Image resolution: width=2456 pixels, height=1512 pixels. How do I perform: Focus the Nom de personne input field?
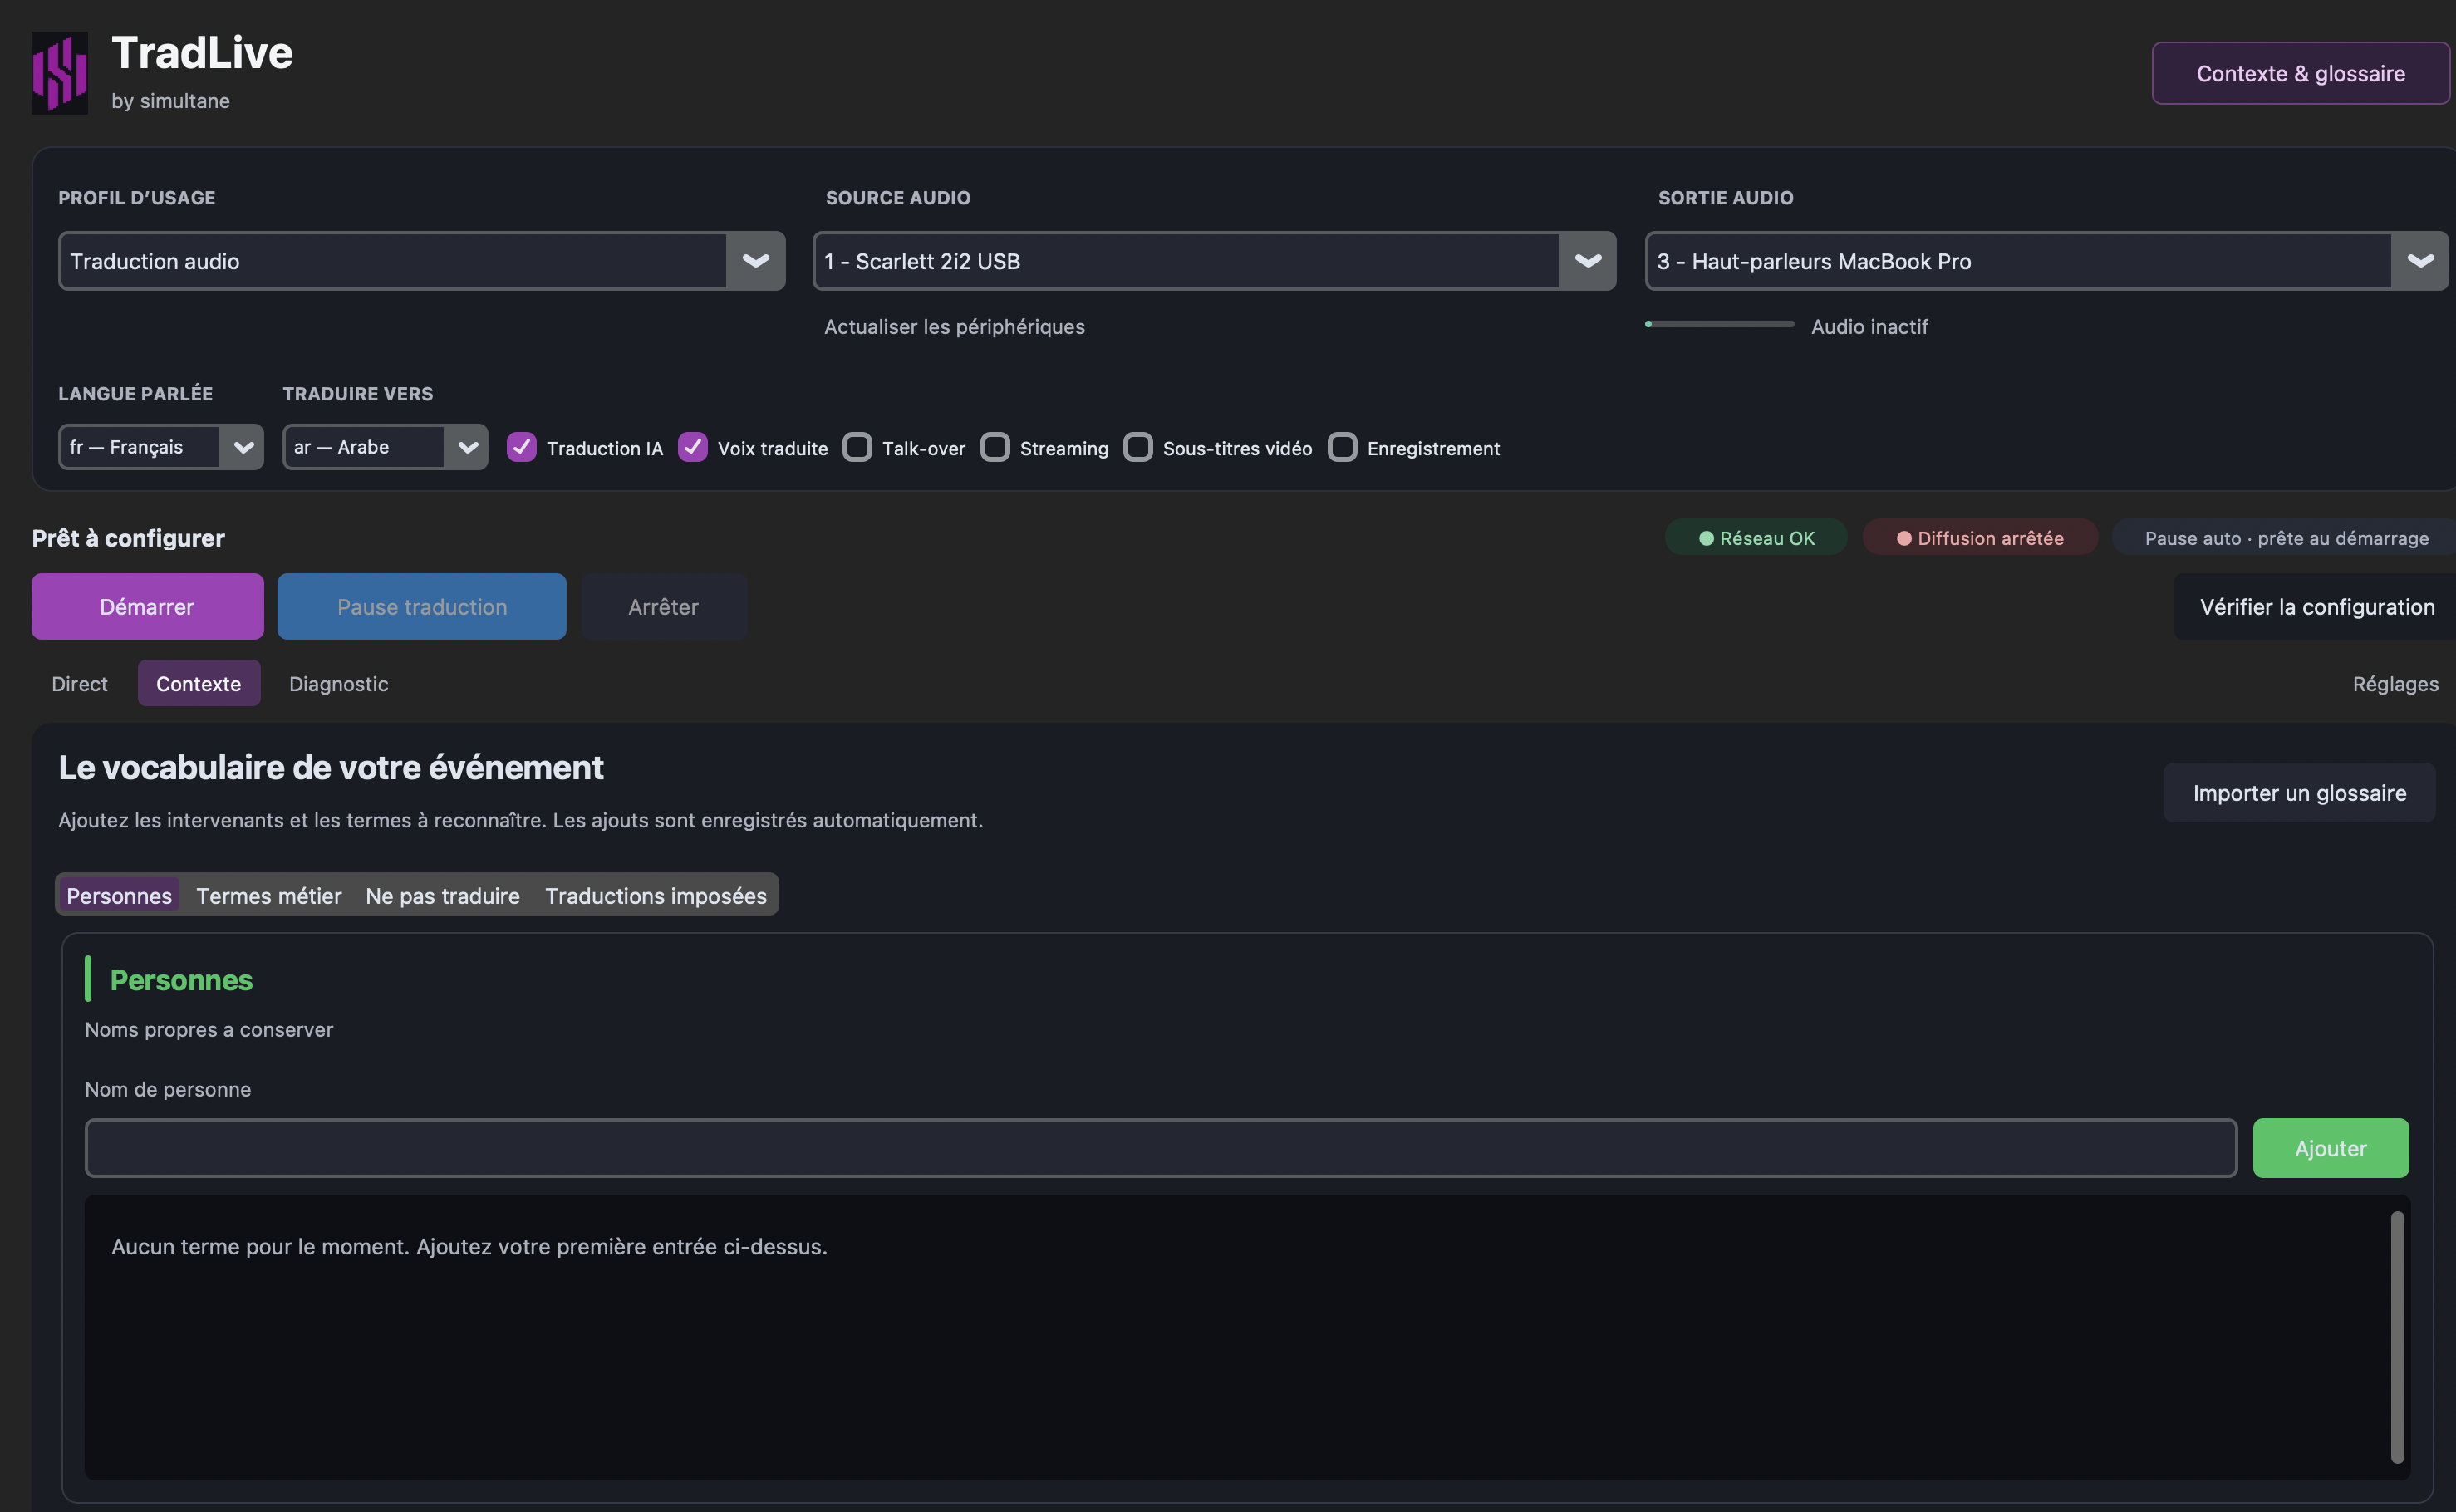tap(1161, 1148)
